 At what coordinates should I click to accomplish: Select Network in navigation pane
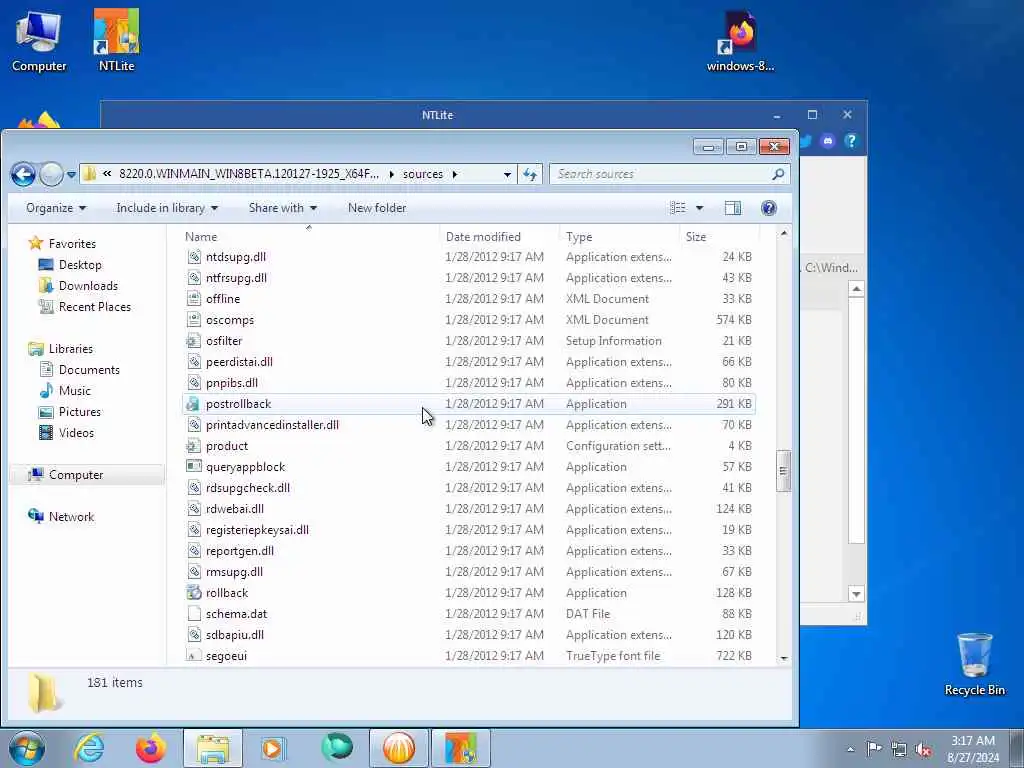tap(71, 517)
